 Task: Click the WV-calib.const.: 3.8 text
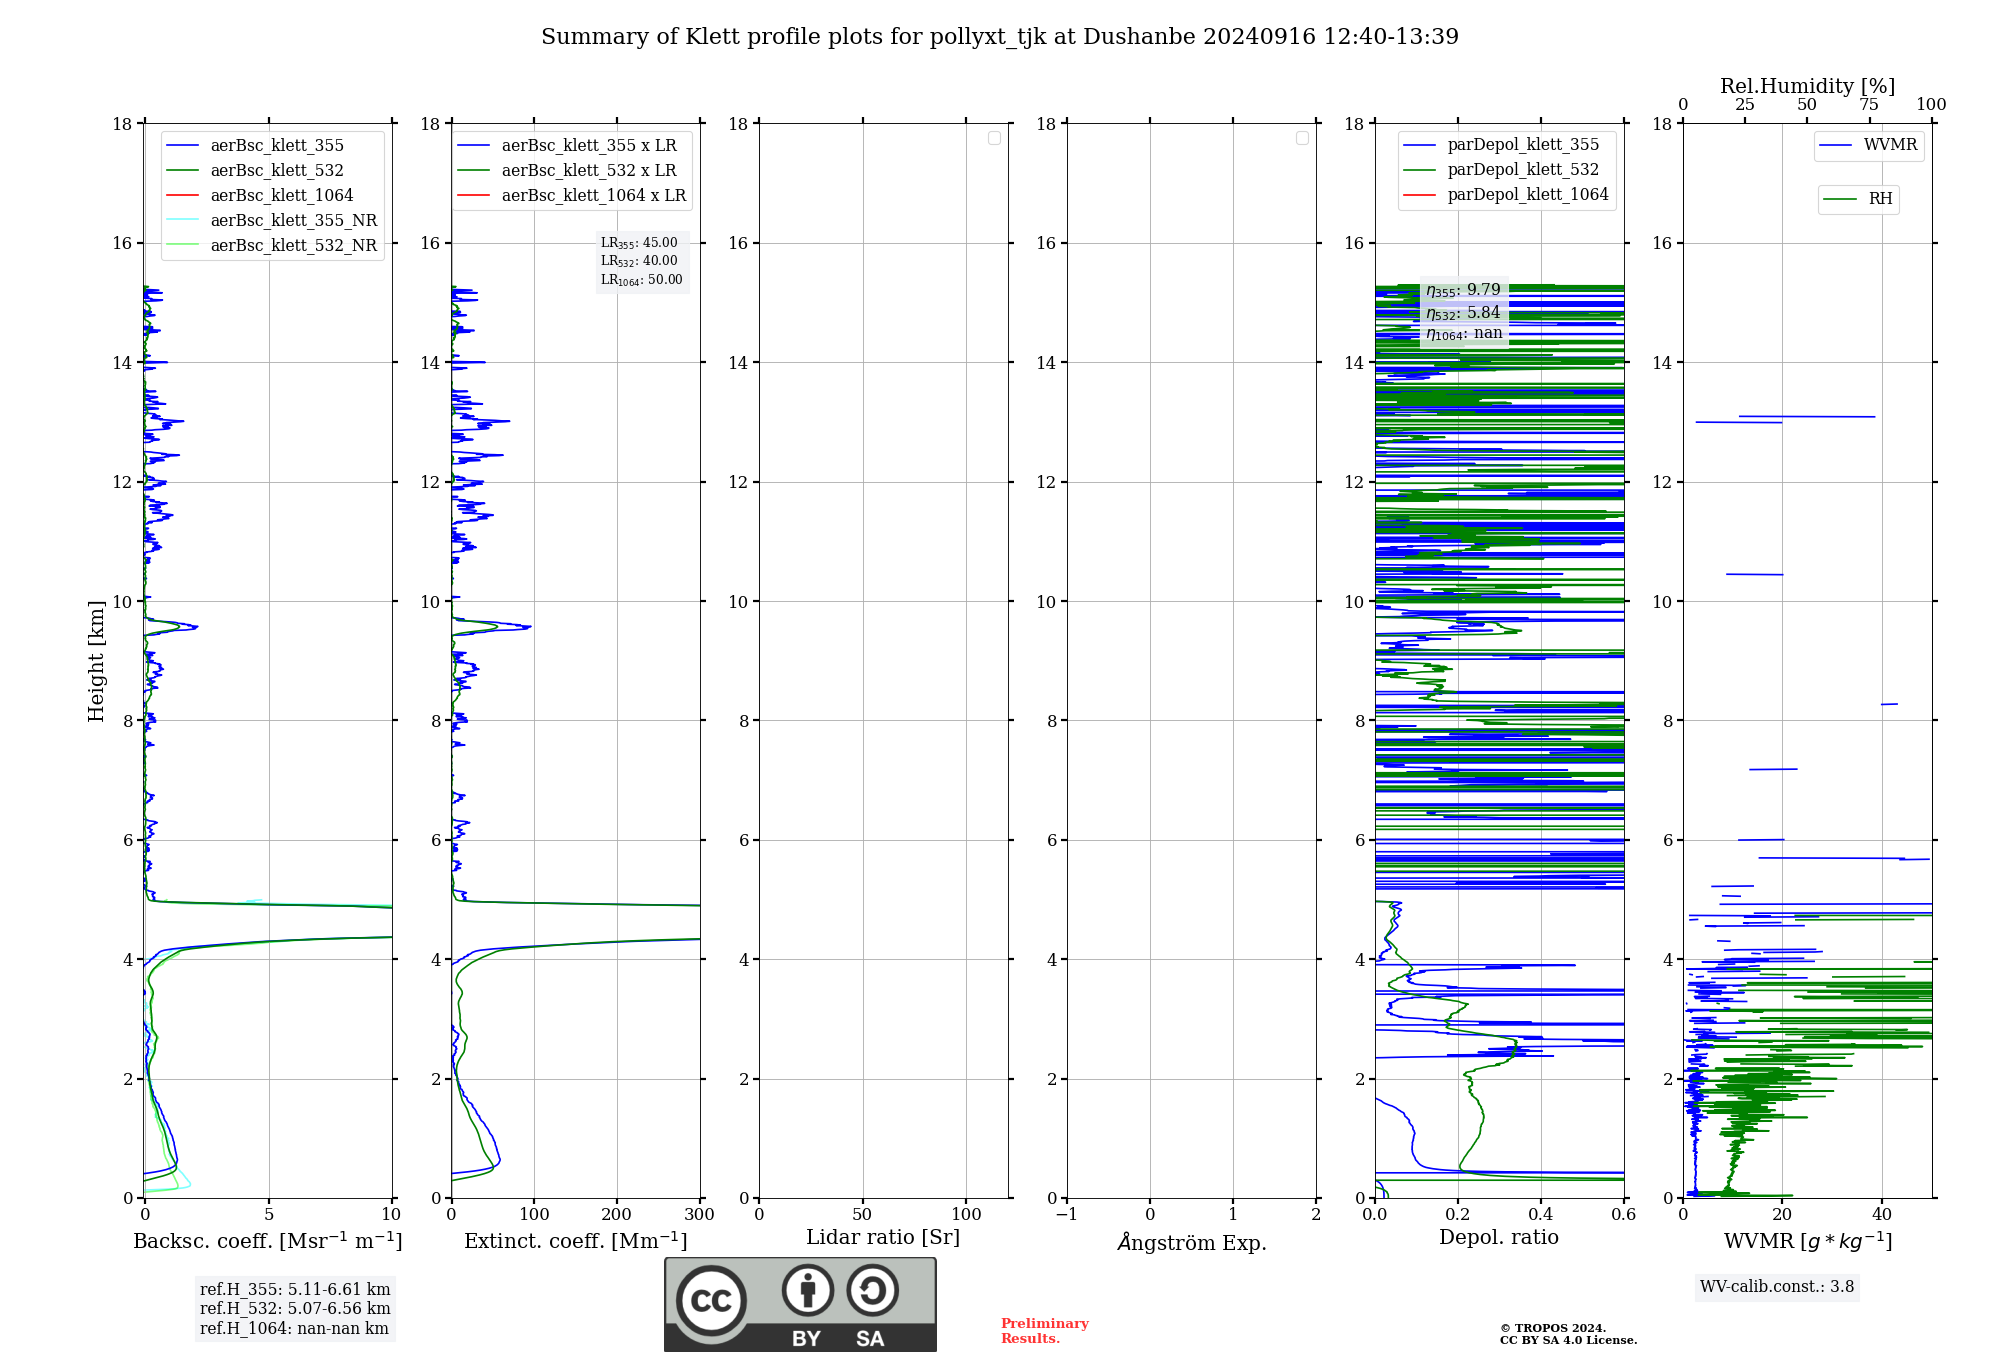pyautogui.click(x=1777, y=1287)
